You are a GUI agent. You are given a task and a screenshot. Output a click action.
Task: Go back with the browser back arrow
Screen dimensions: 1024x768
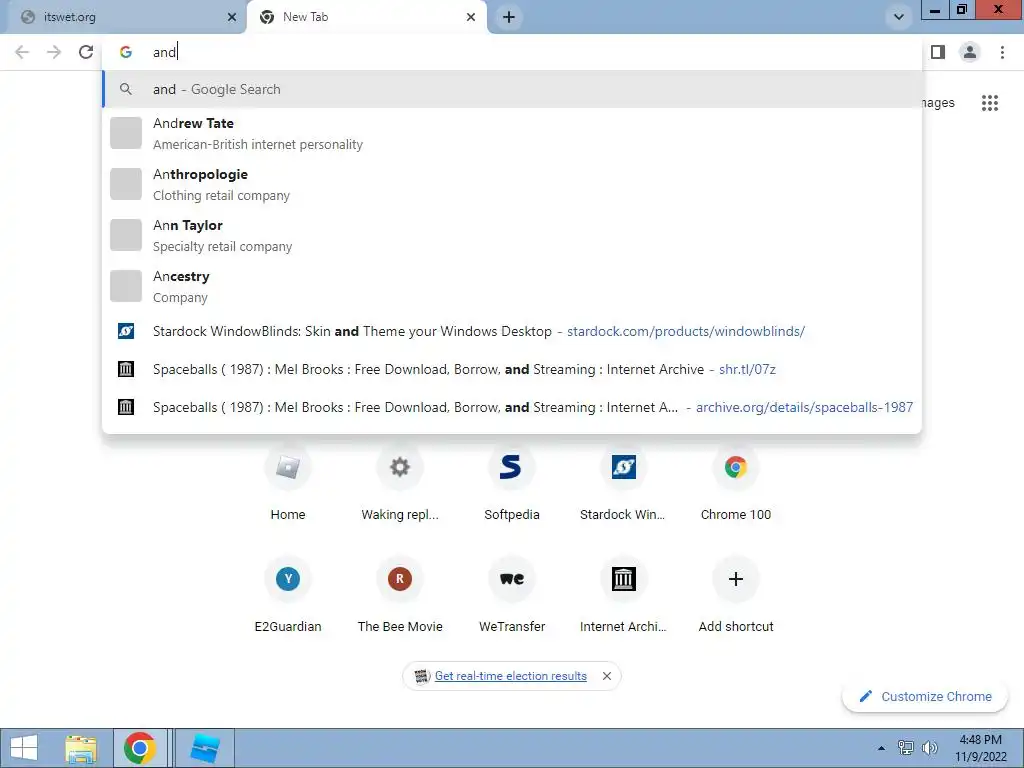[x=22, y=52]
